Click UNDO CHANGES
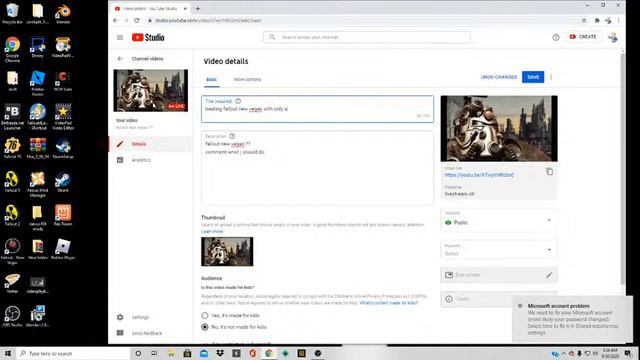The image size is (640, 360). point(498,77)
